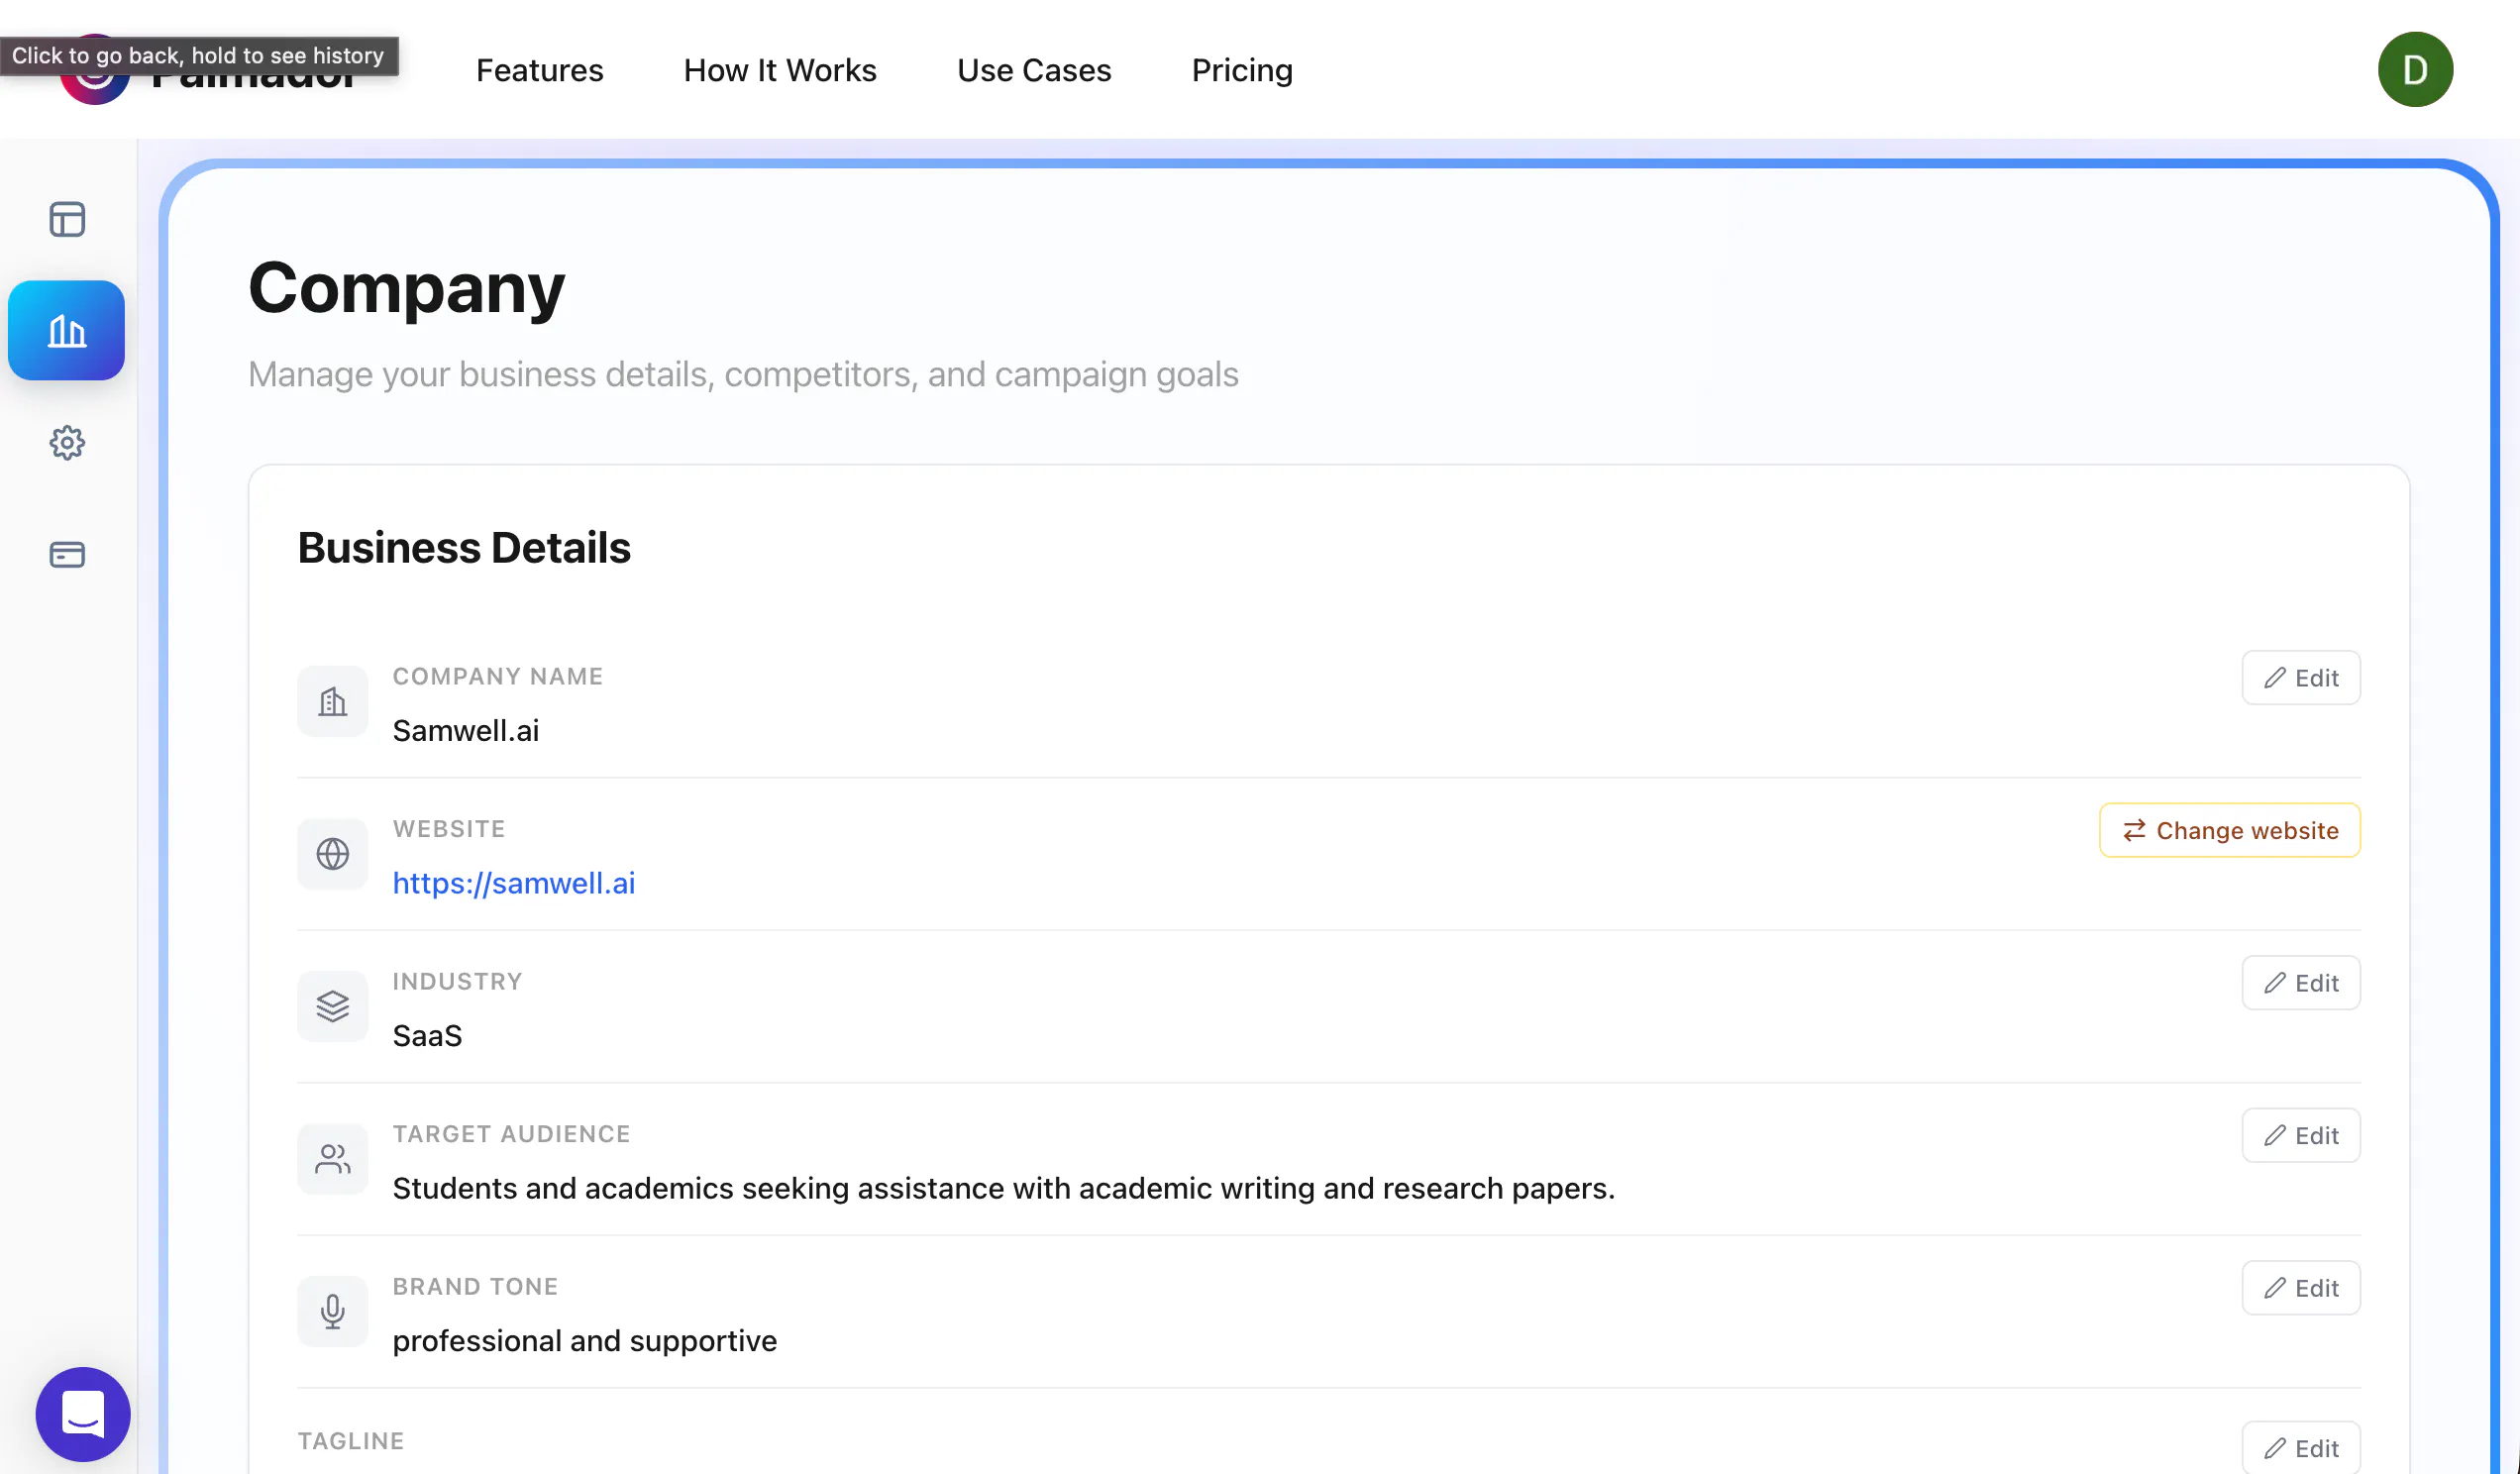Select the Samwell.ai company name text

466,731
